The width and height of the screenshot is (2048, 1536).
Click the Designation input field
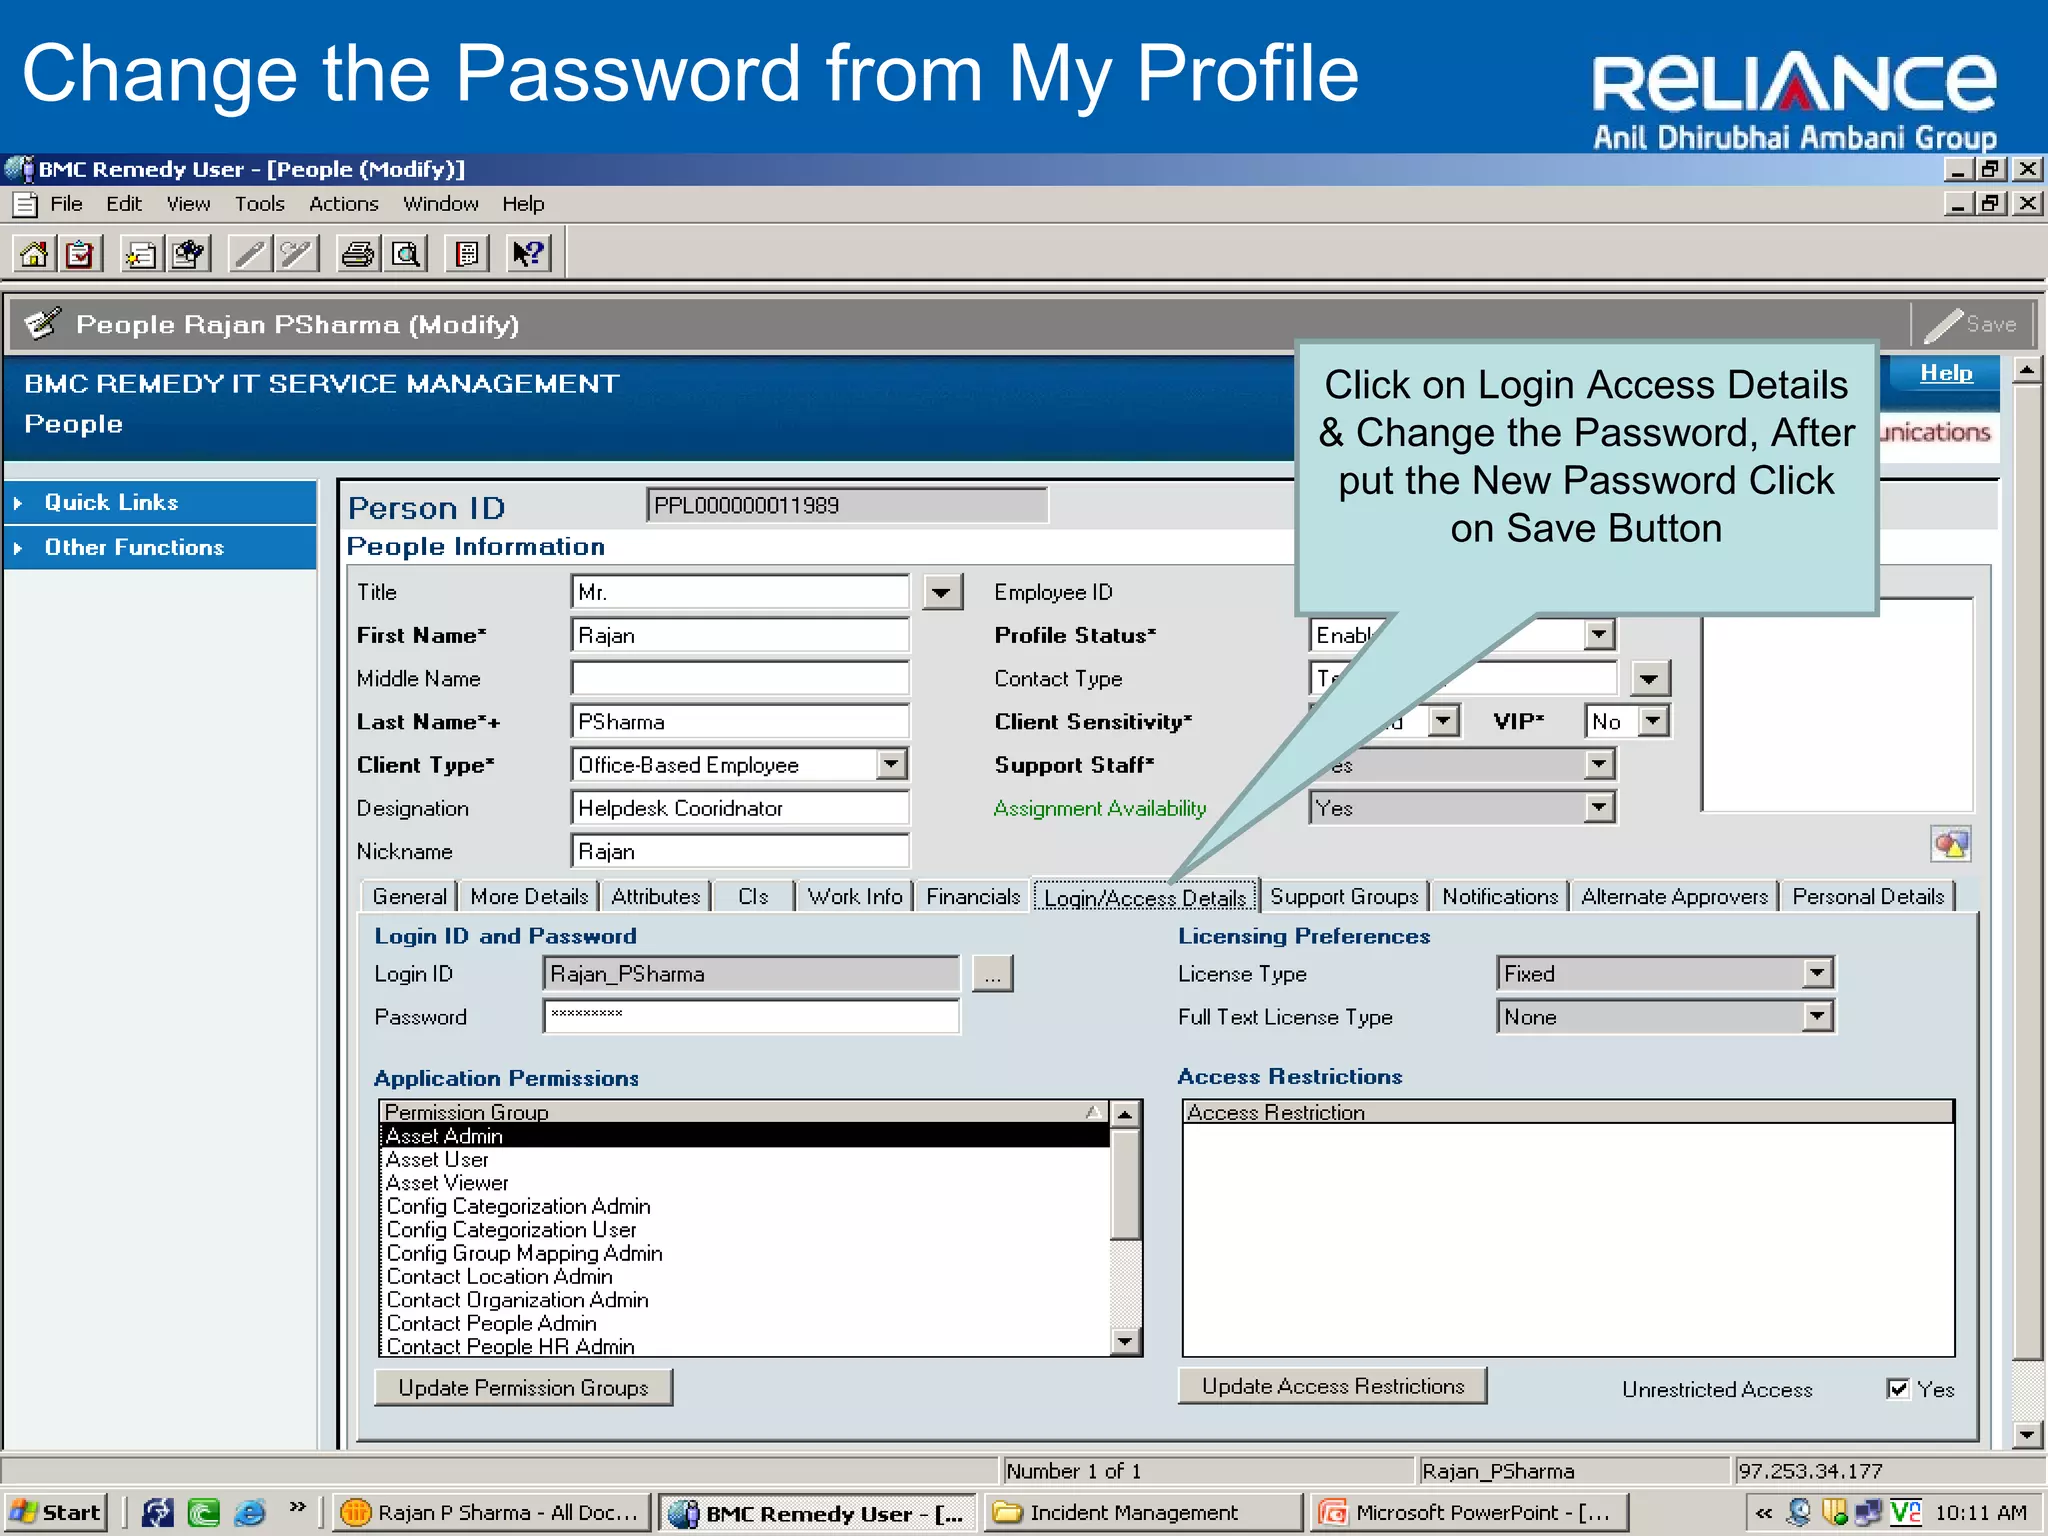click(740, 808)
